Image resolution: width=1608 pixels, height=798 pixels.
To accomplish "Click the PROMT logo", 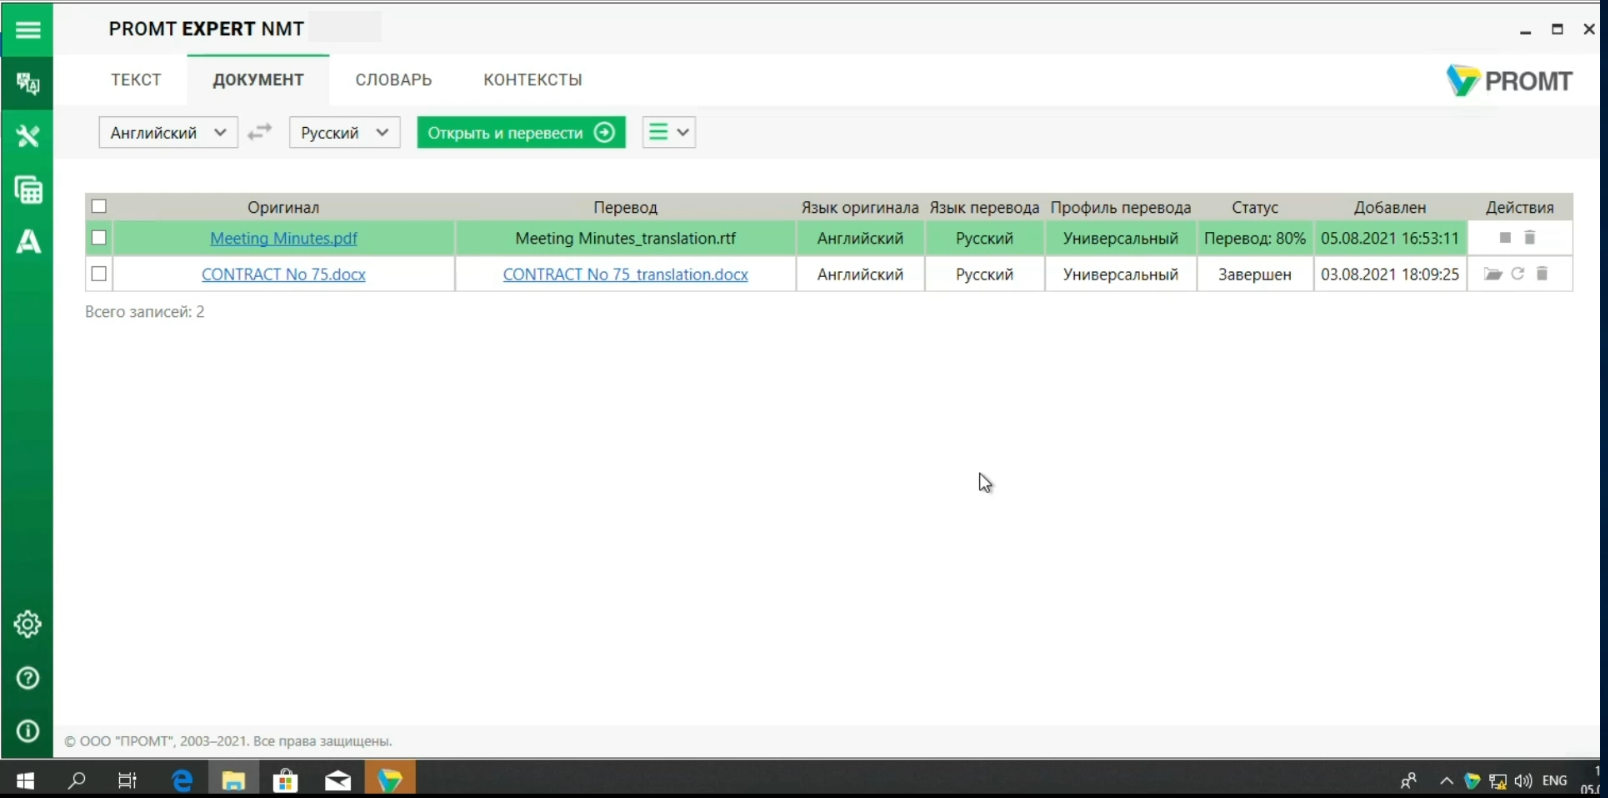I will click(x=1509, y=81).
